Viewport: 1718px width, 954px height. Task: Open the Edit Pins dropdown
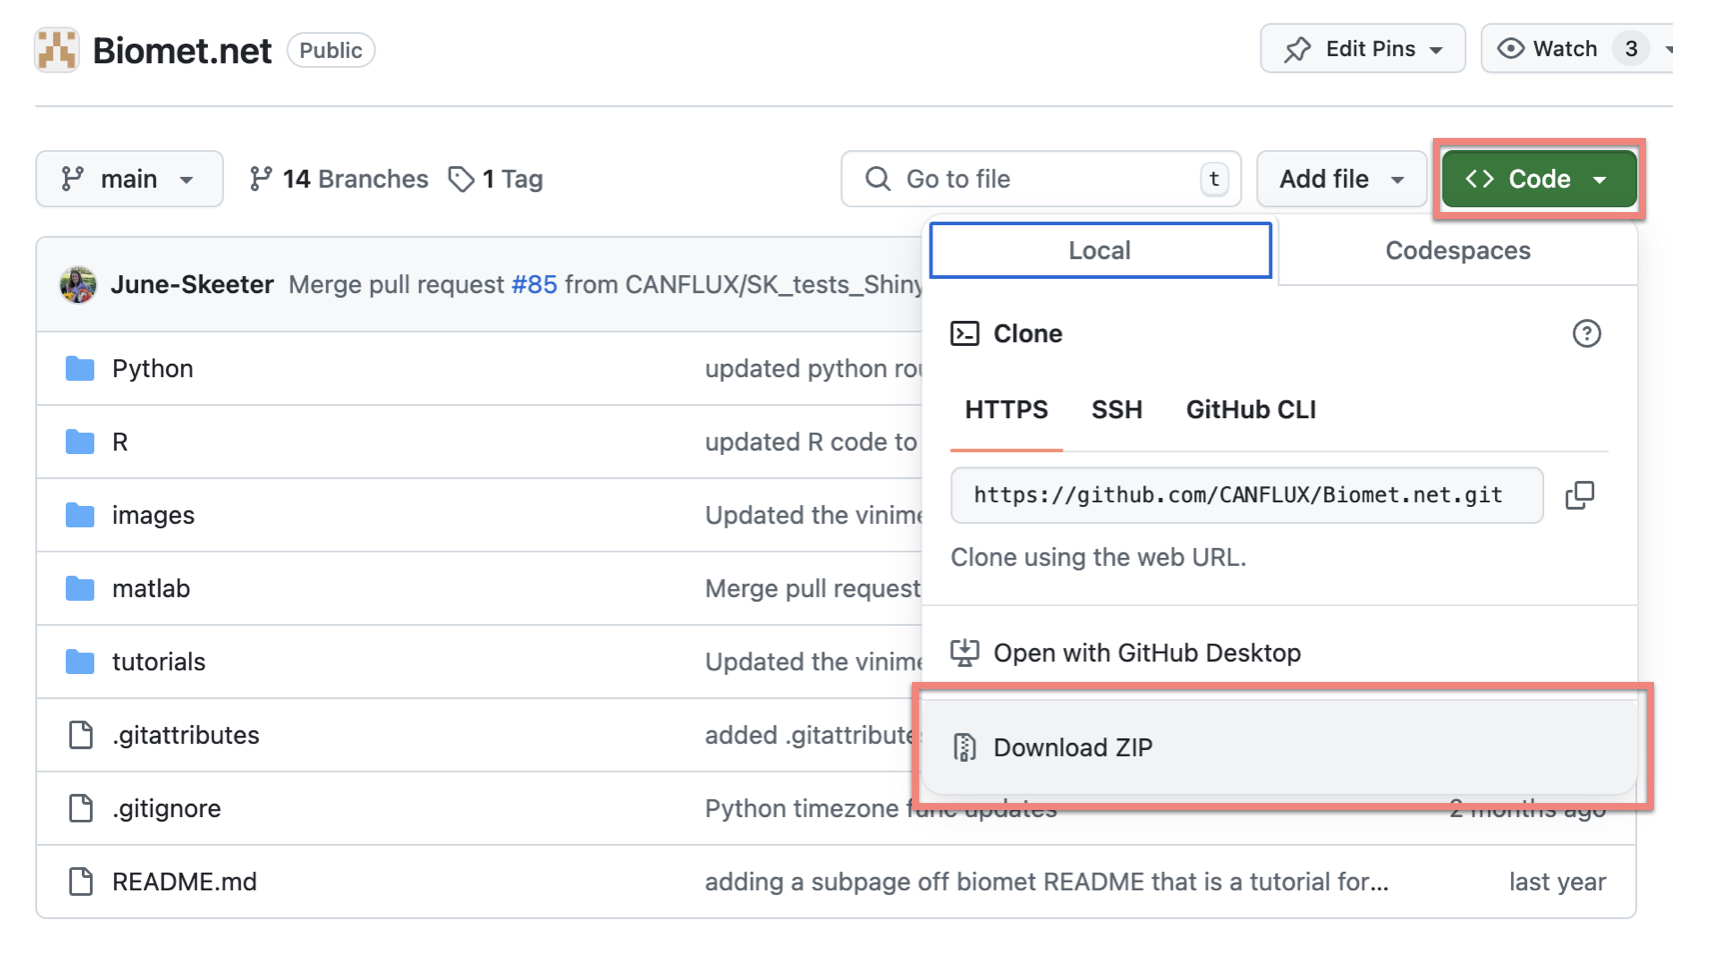(x=1363, y=49)
